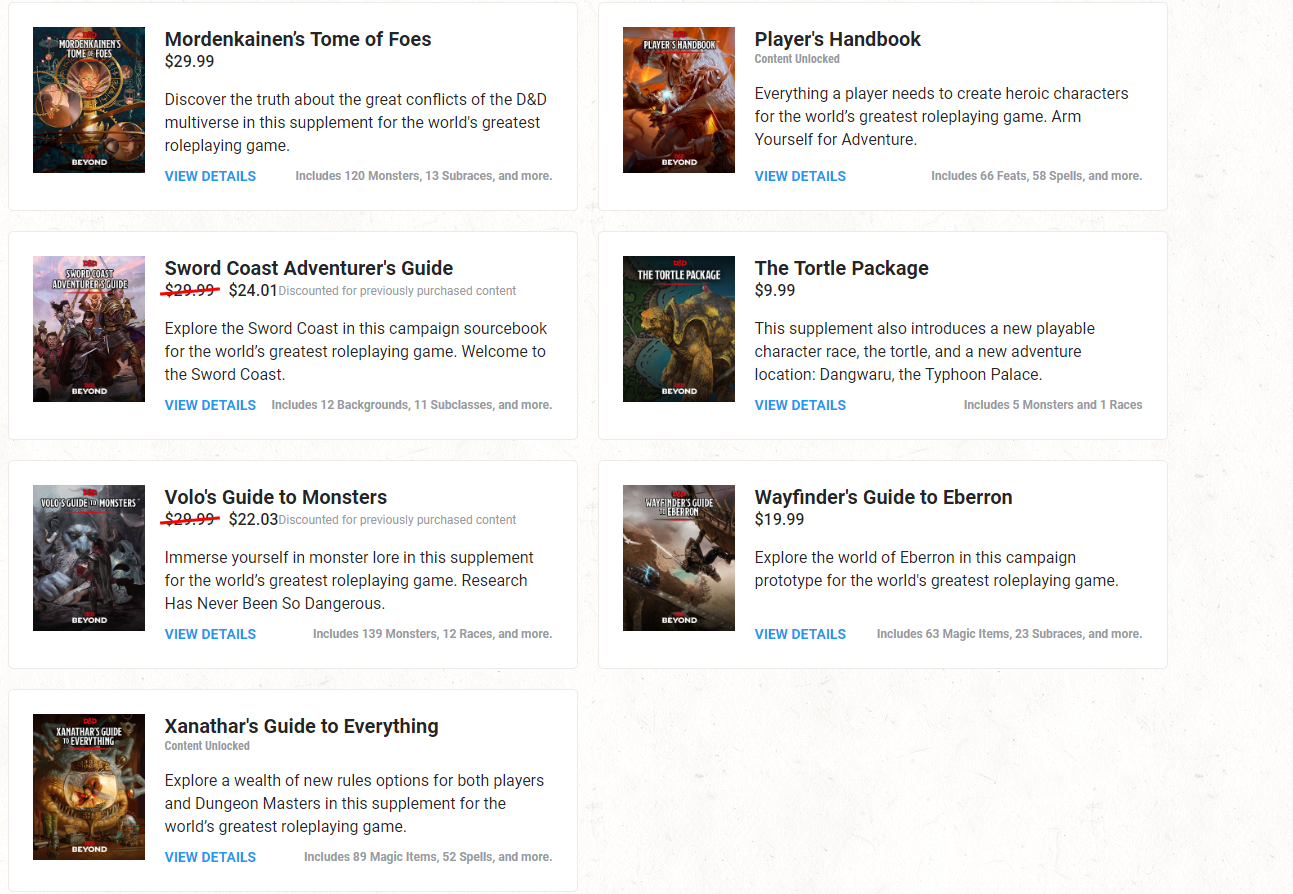Click 'Includes 89 Magic Items, 52 Spells' text
1293x894 pixels.
tap(428, 857)
